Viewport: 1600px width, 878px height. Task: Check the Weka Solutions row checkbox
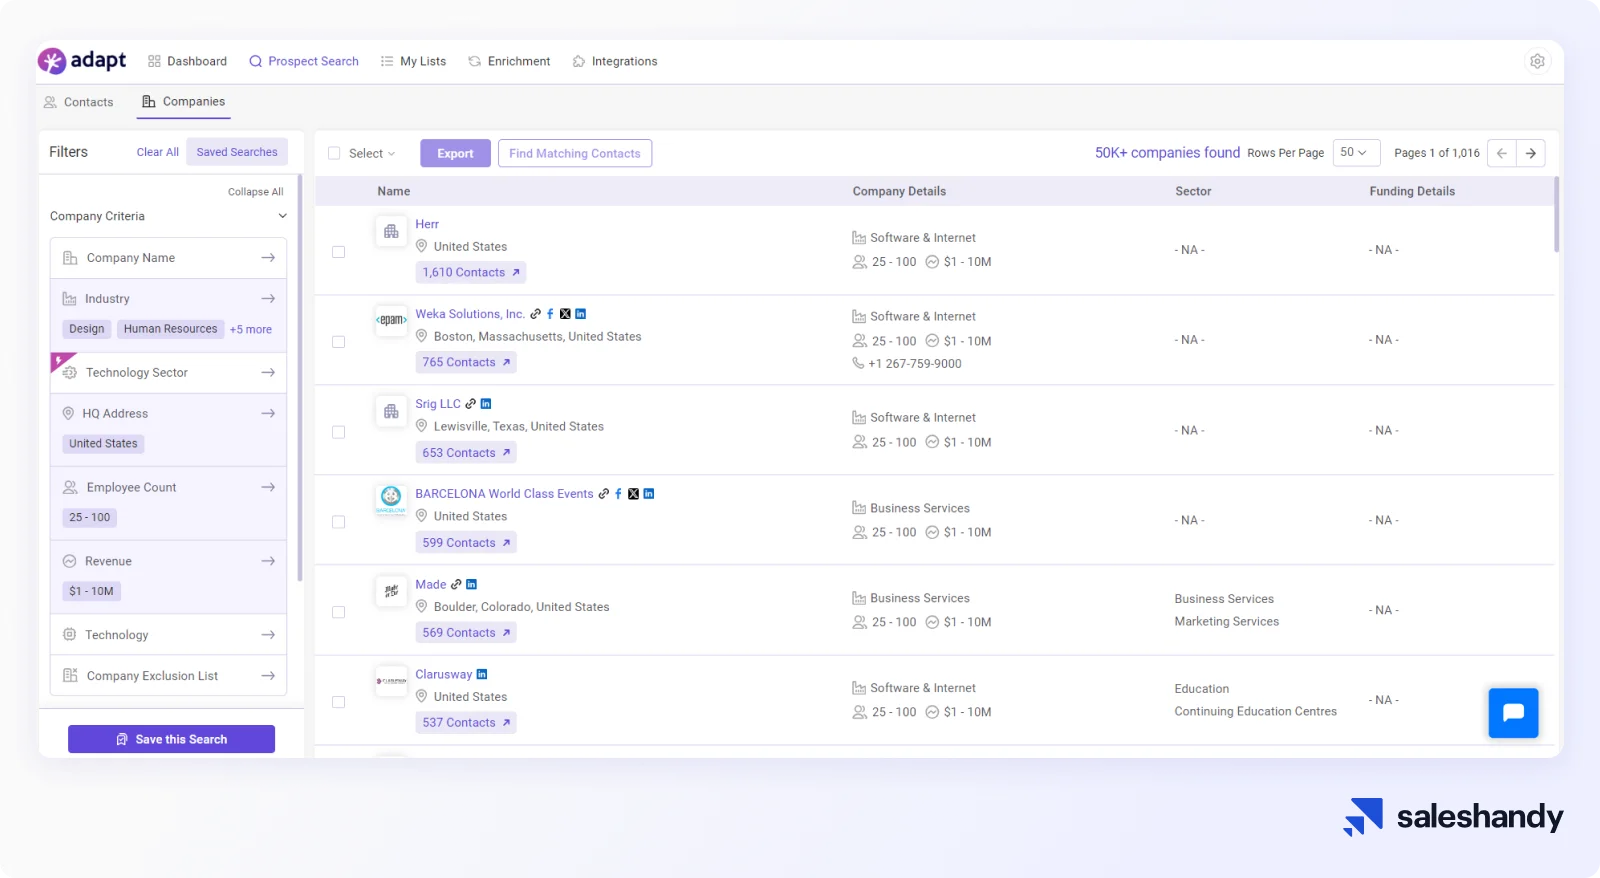(339, 342)
